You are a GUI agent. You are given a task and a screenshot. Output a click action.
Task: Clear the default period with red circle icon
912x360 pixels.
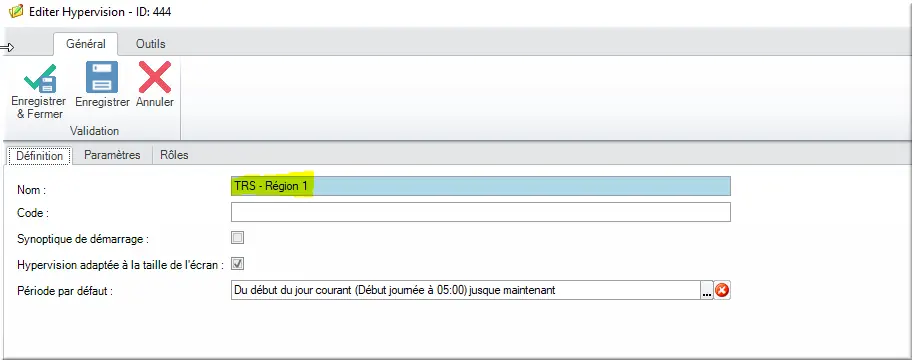tap(722, 290)
